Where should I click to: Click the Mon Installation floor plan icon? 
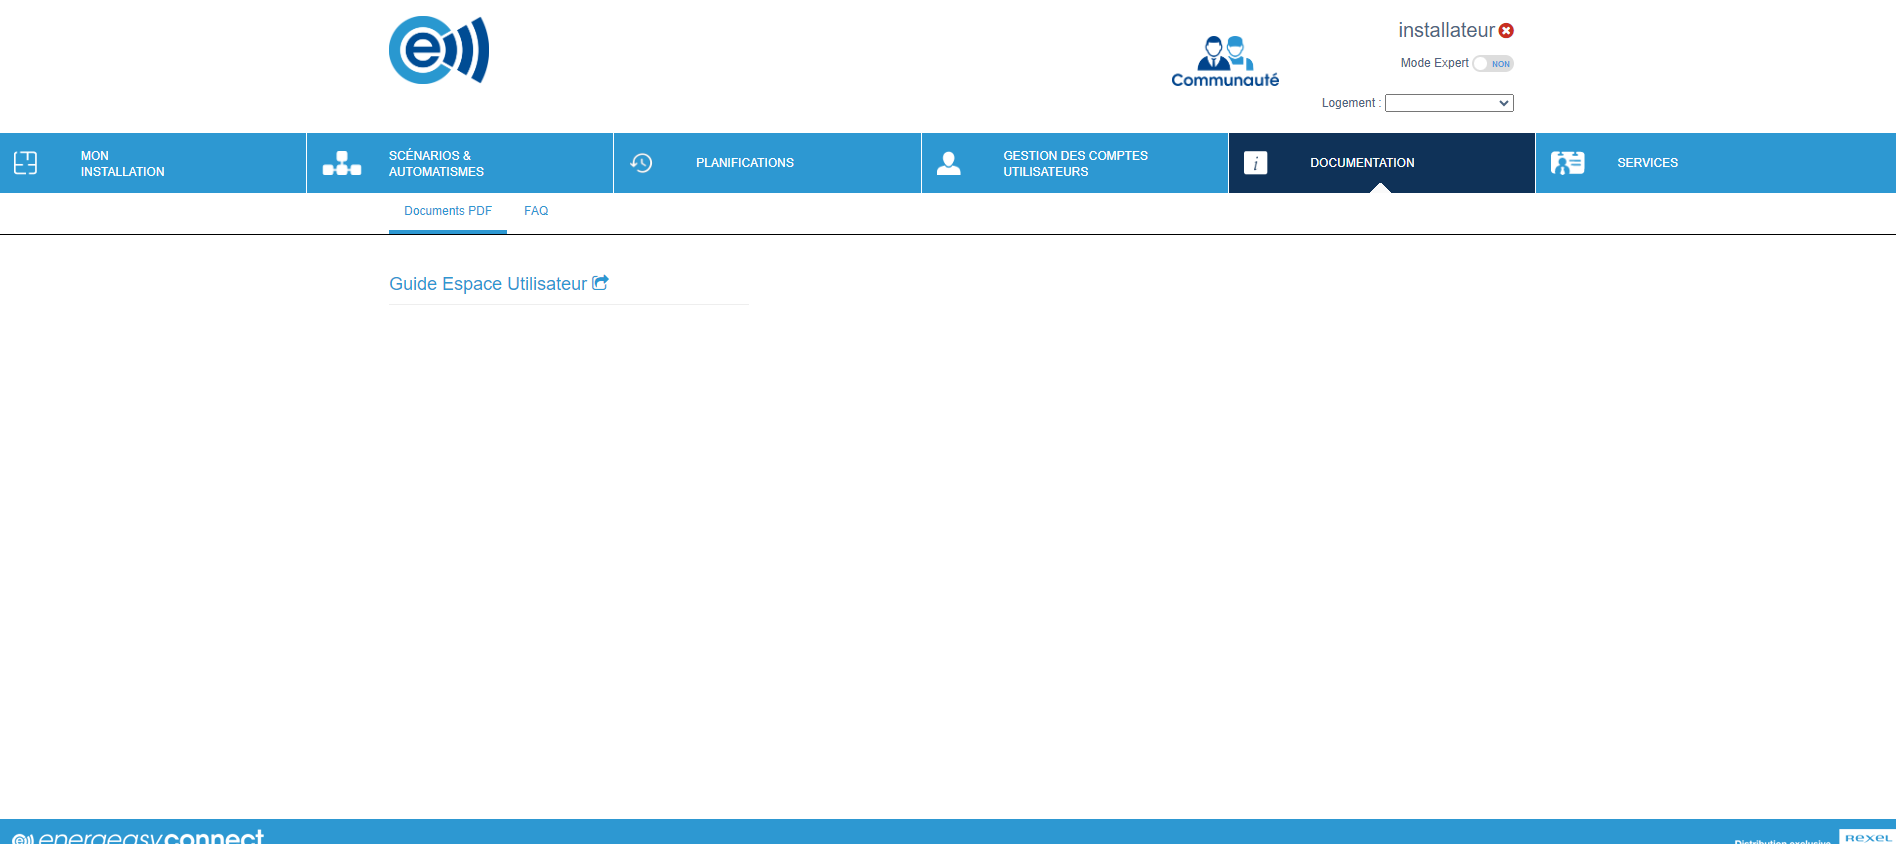coord(26,163)
